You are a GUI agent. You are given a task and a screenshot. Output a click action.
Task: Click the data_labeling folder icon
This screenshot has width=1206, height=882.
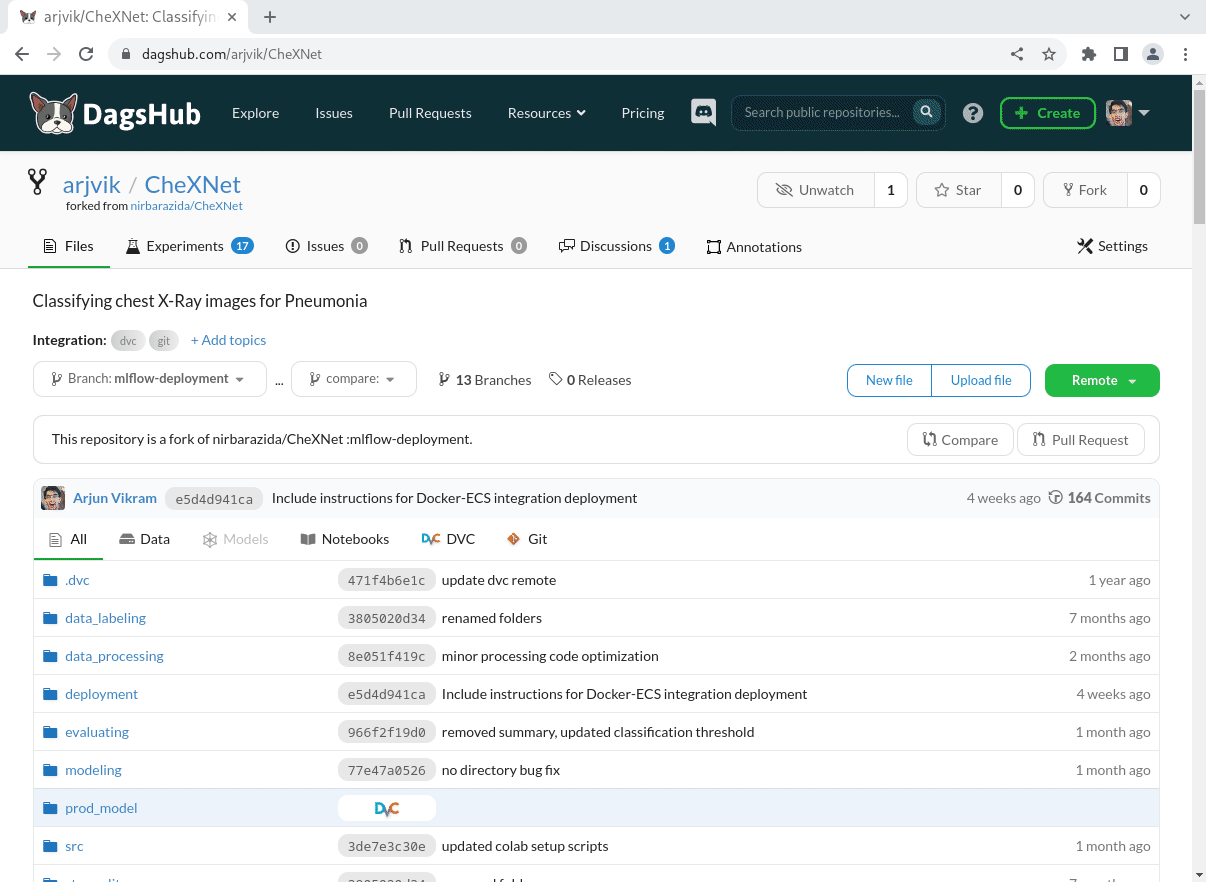click(50, 618)
